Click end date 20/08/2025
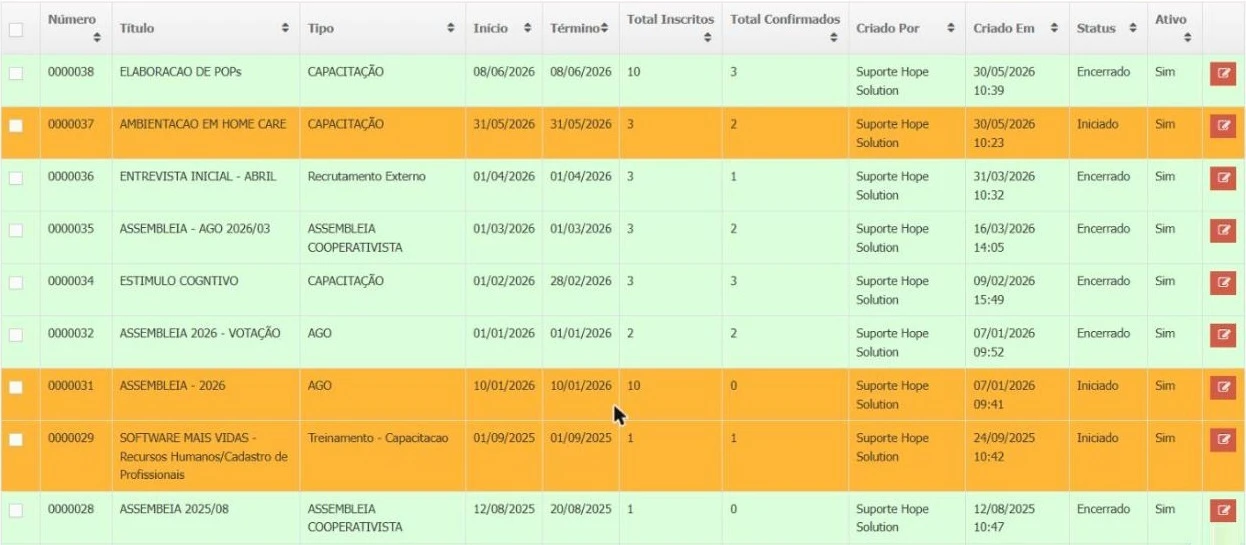This screenshot has height=545, width=1246. click(581, 509)
